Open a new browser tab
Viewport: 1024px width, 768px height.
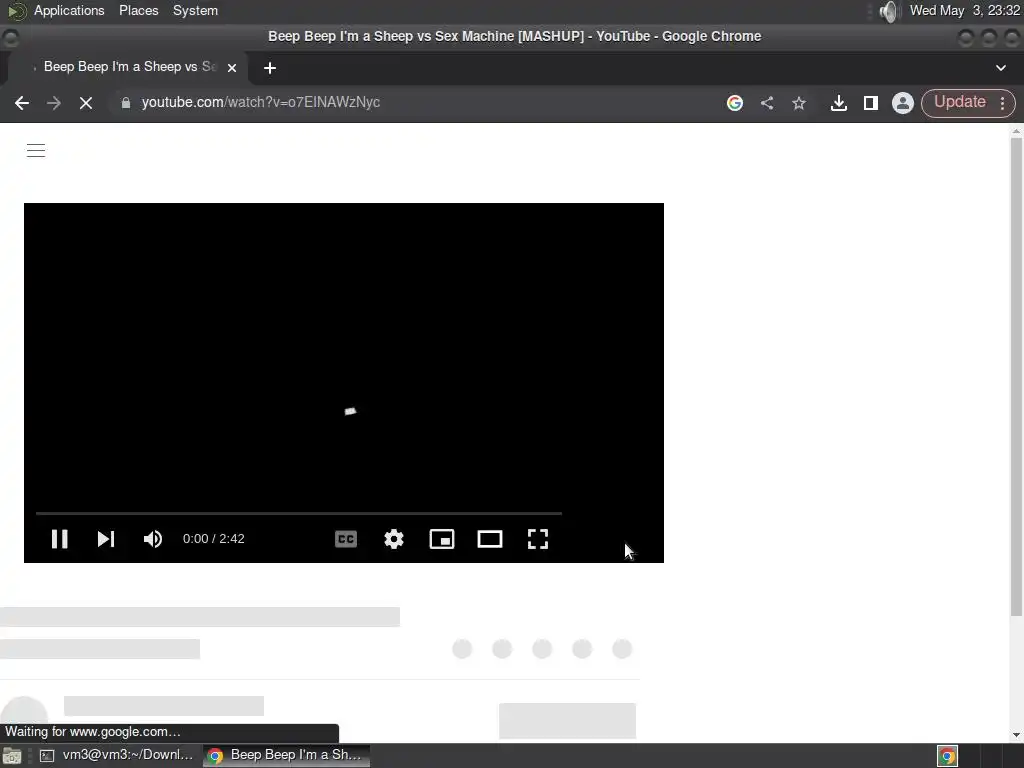270,67
